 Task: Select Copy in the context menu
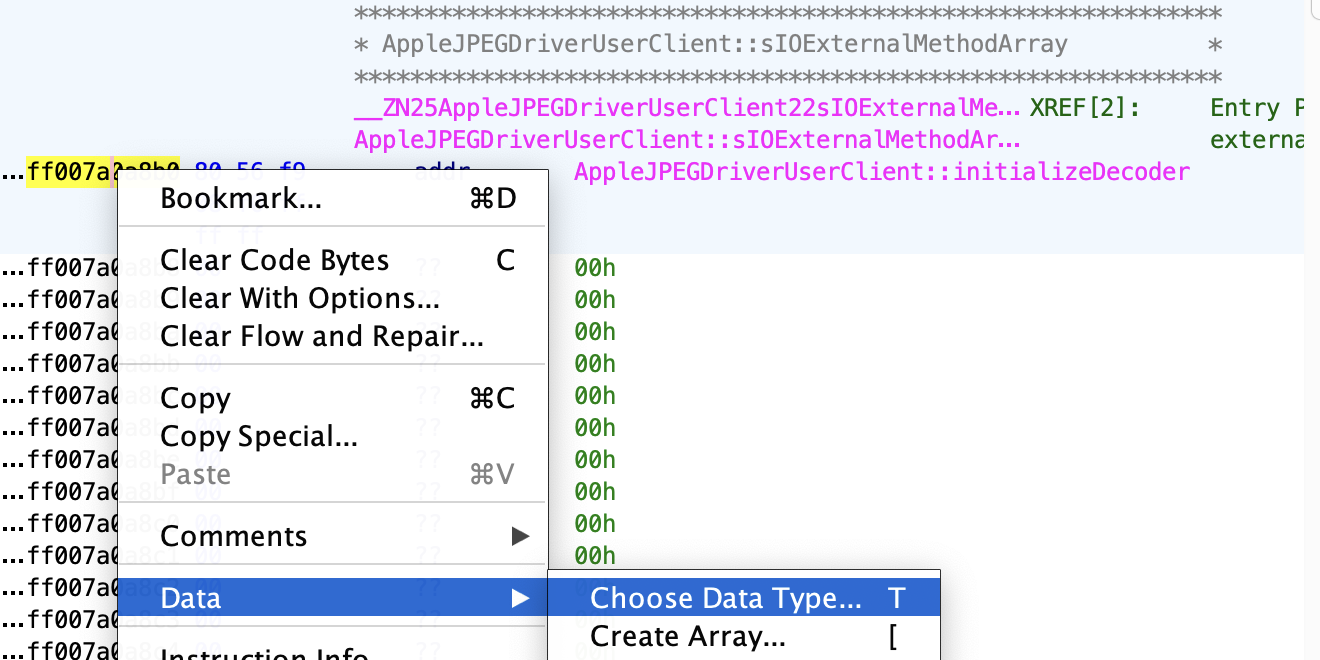196,398
